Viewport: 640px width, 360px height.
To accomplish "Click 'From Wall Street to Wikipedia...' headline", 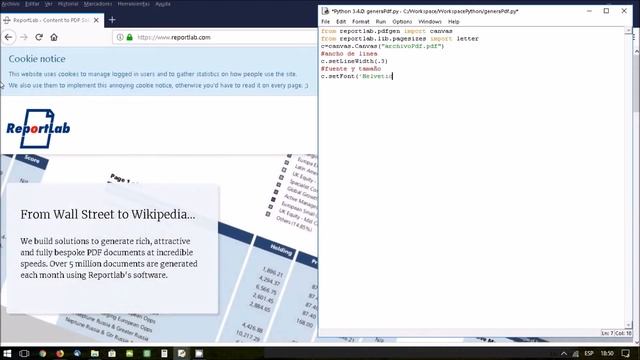I will click(108, 214).
